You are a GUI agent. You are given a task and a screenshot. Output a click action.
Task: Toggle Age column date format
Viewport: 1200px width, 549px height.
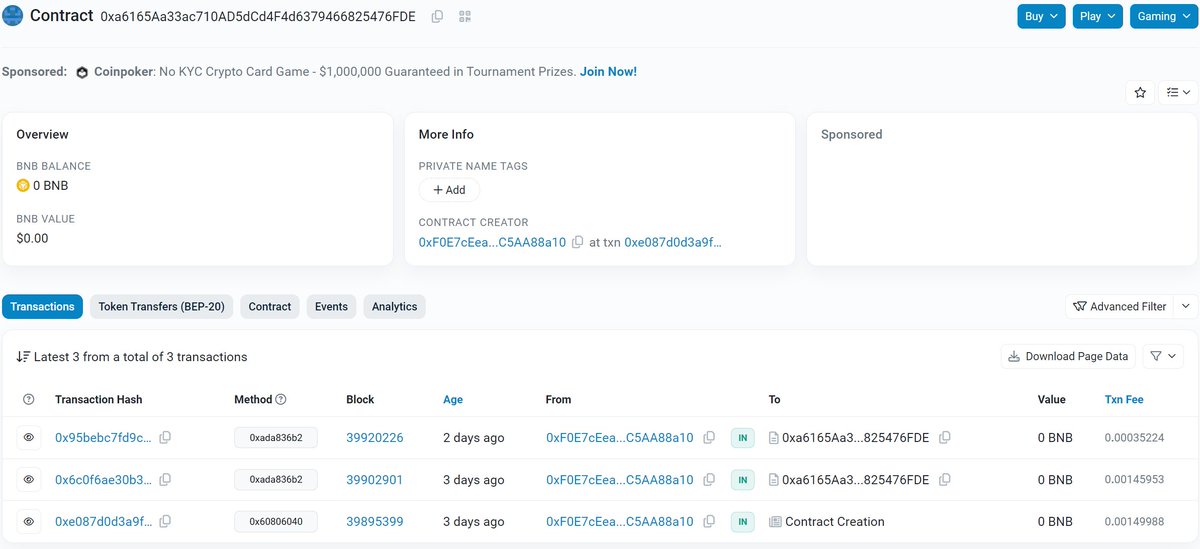pos(453,399)
